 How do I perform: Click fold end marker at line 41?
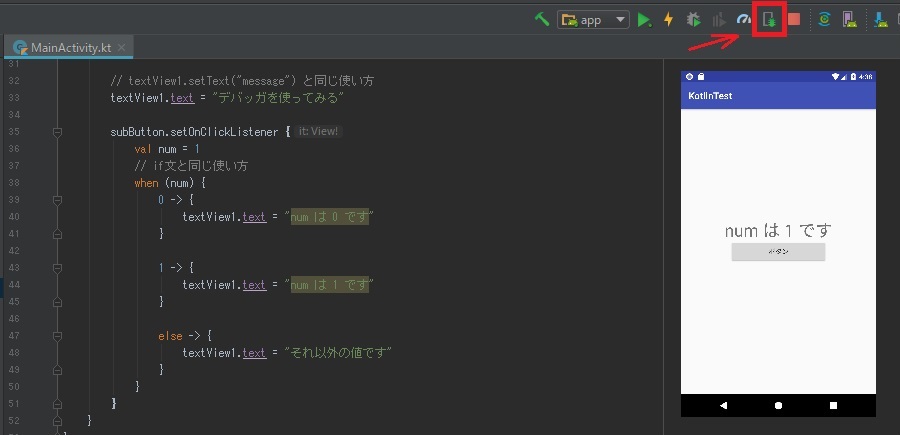click(x=57, y=234)
